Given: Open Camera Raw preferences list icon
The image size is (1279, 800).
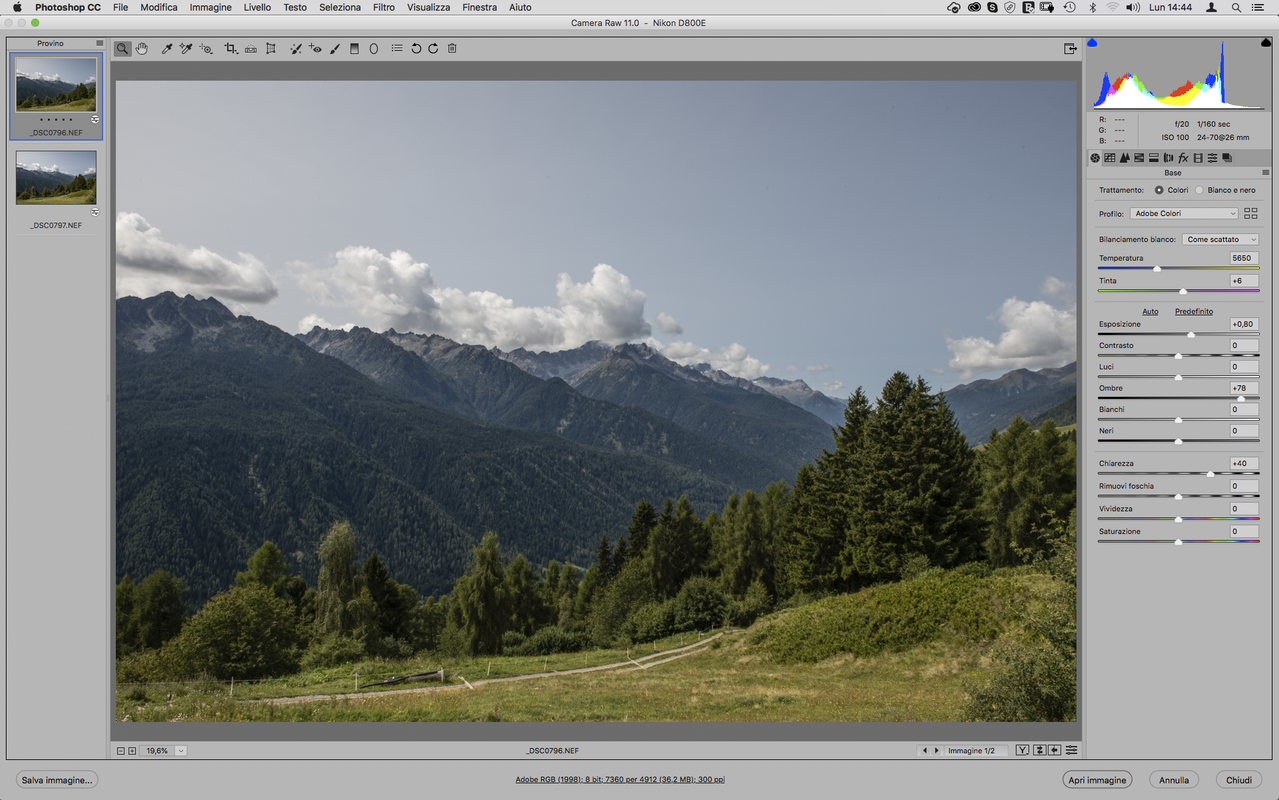Looking at the screenshot, I should [397, 48].
